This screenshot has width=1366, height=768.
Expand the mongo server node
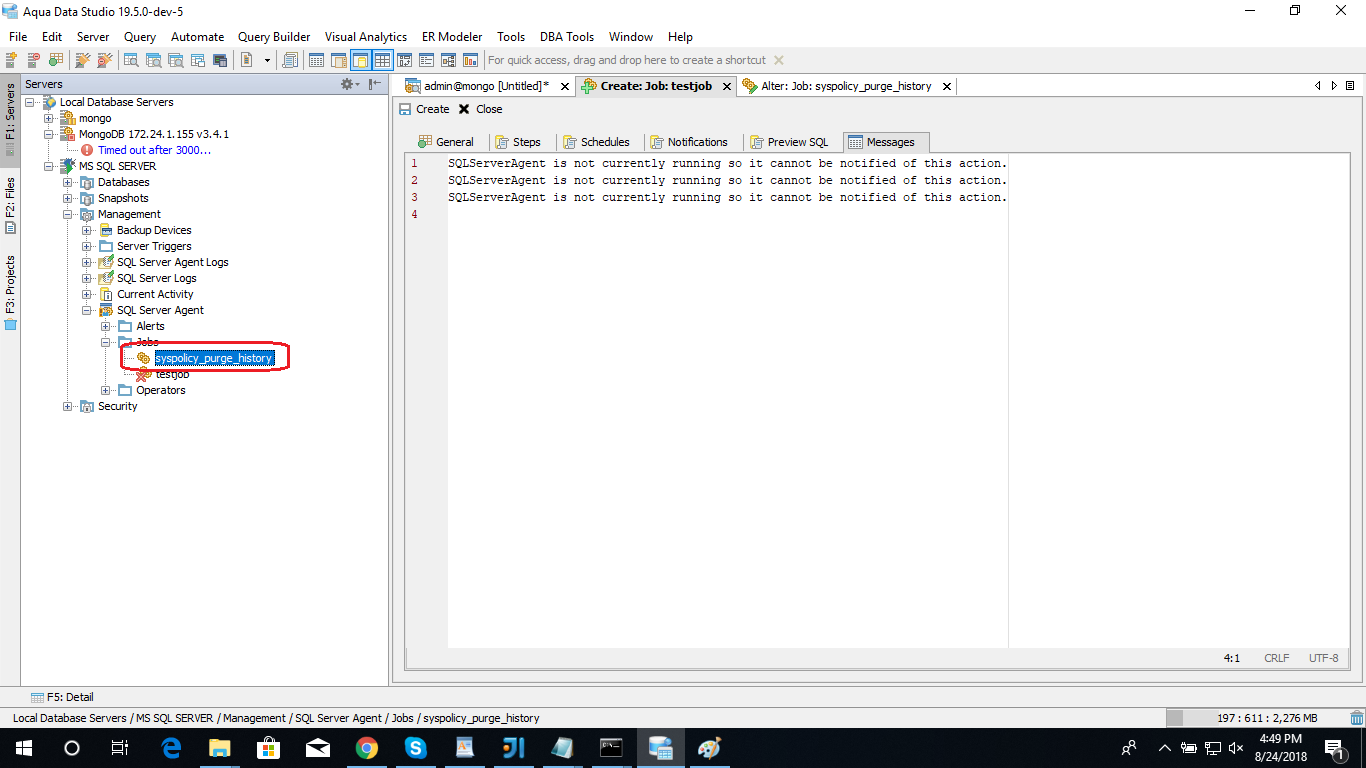(x=49, y=118)
